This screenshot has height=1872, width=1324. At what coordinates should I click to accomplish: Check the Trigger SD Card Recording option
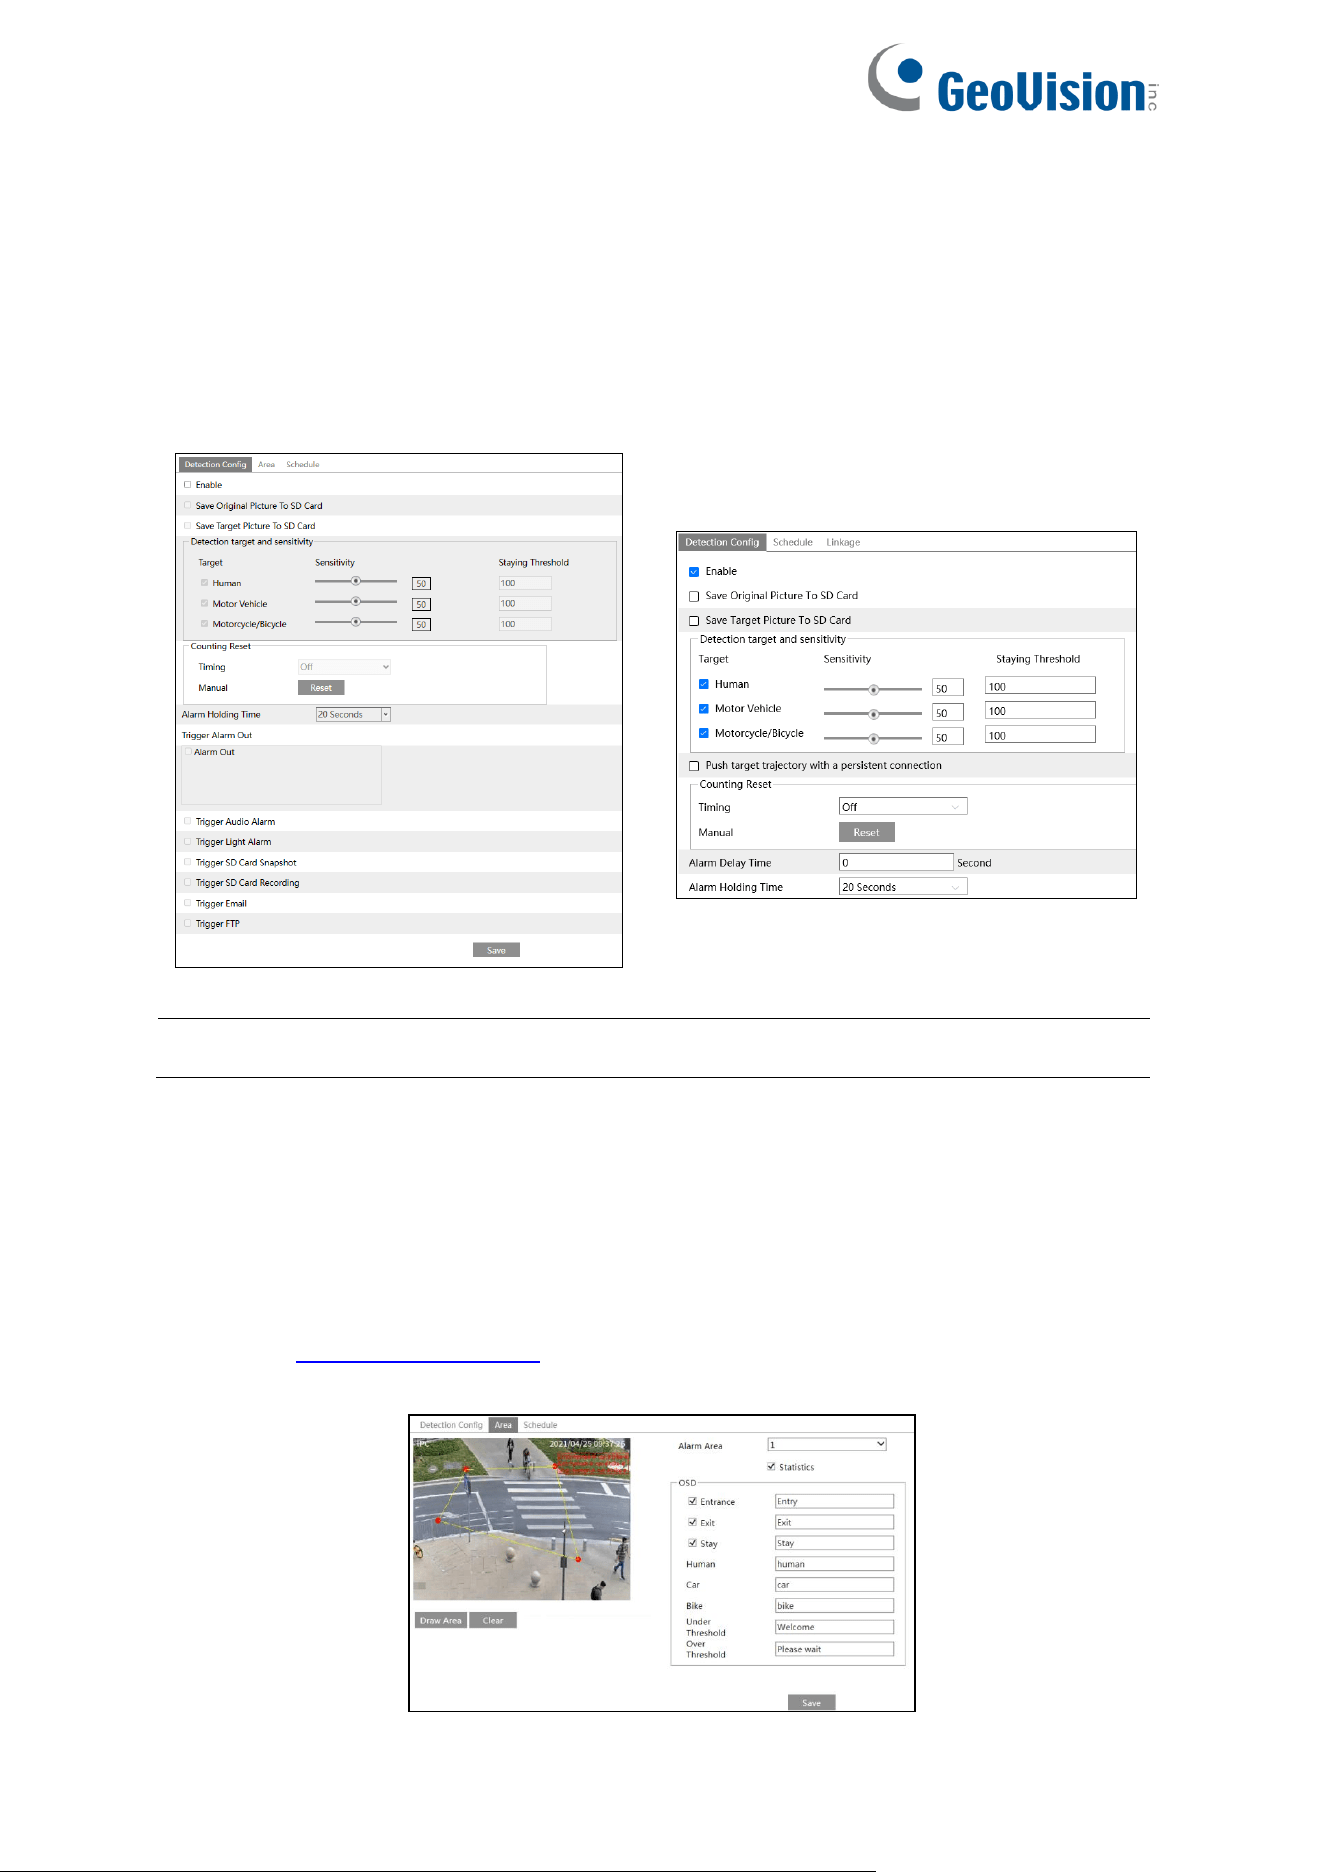[187, 882]
